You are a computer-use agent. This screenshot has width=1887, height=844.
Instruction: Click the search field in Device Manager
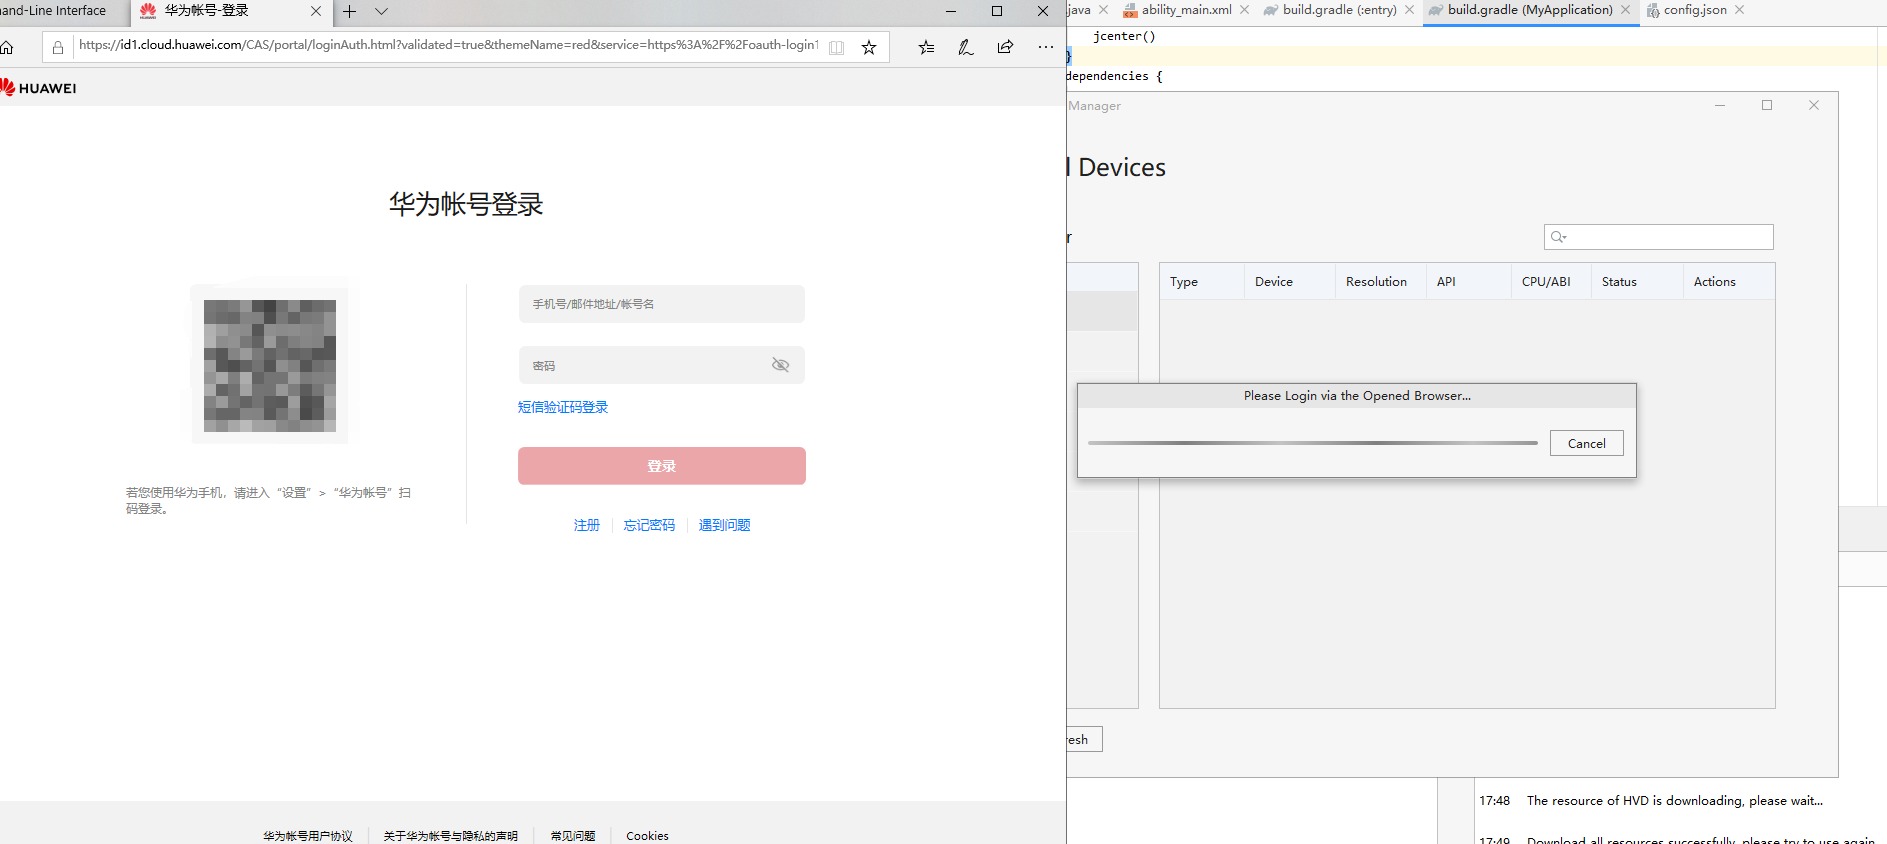[1658, 237]
